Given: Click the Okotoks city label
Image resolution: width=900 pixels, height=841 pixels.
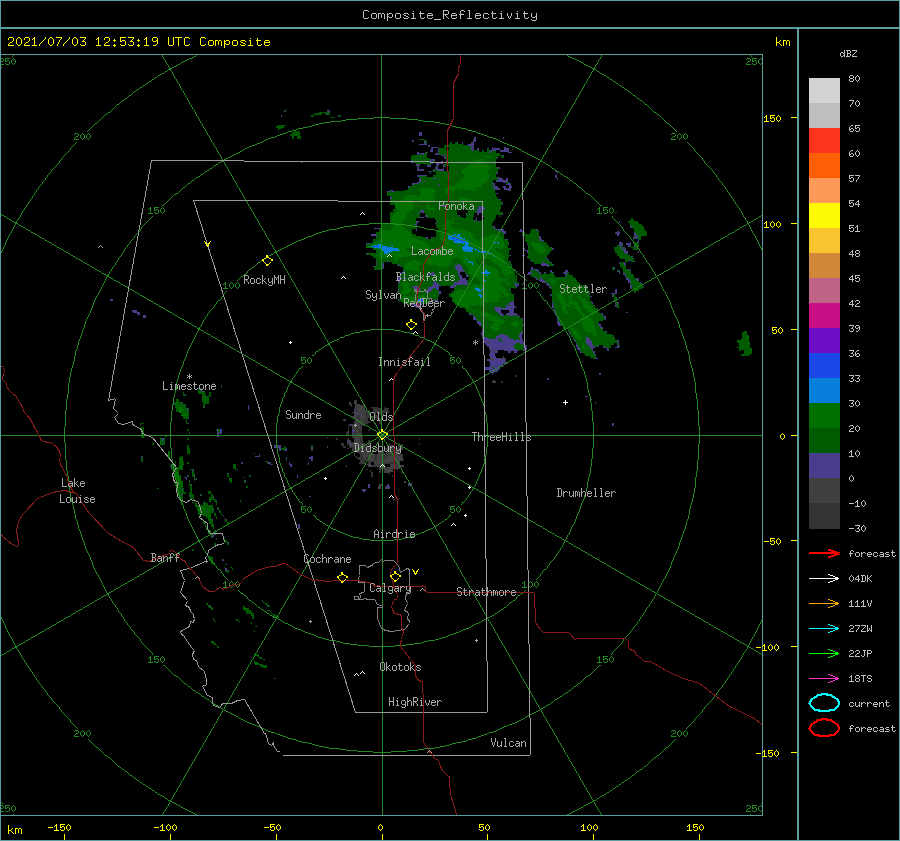Looking at the screenshot, I should (400, 667).
